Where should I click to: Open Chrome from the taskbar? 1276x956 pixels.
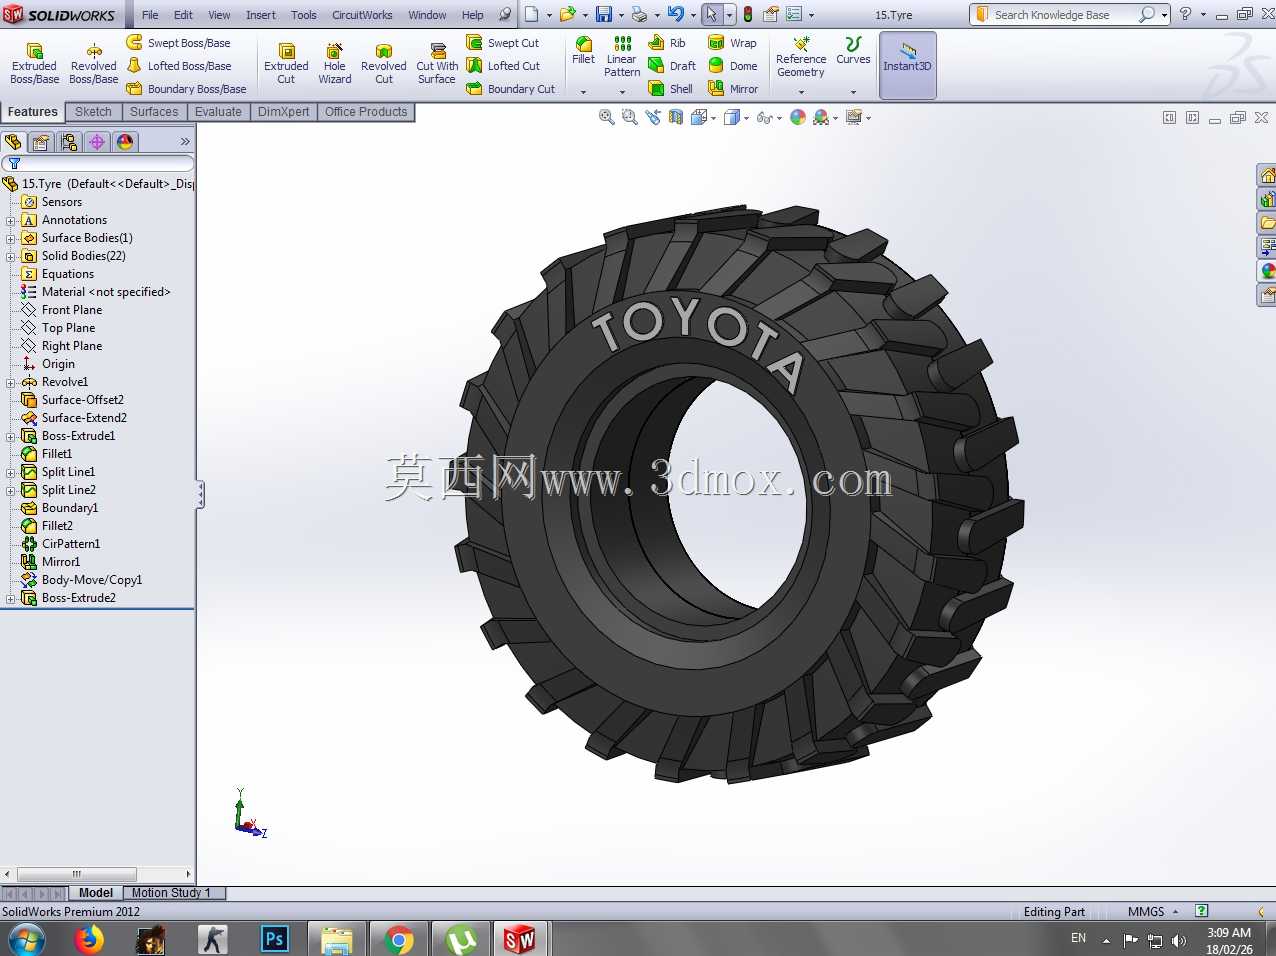tap(399, 940)
